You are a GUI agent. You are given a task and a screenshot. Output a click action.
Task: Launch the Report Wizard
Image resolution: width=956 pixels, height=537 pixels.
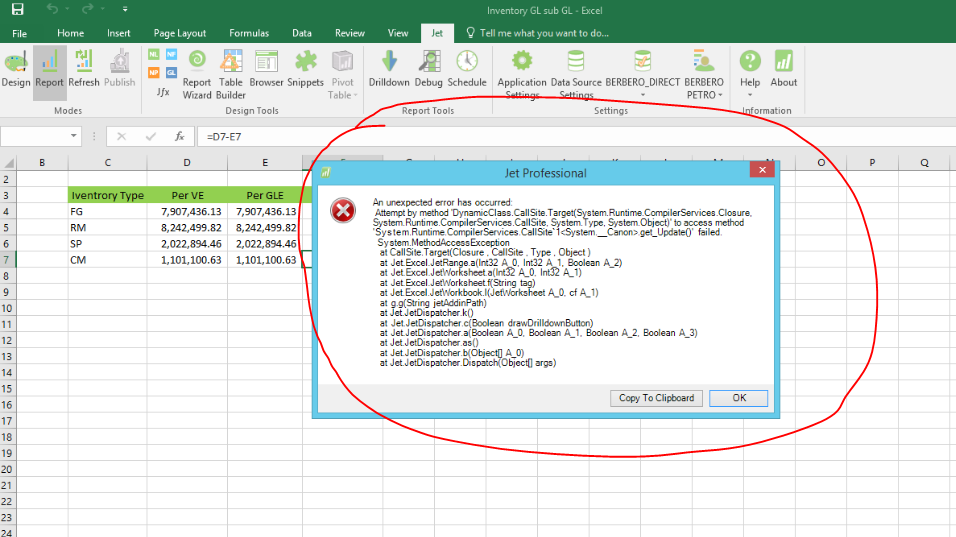point(196,74)
